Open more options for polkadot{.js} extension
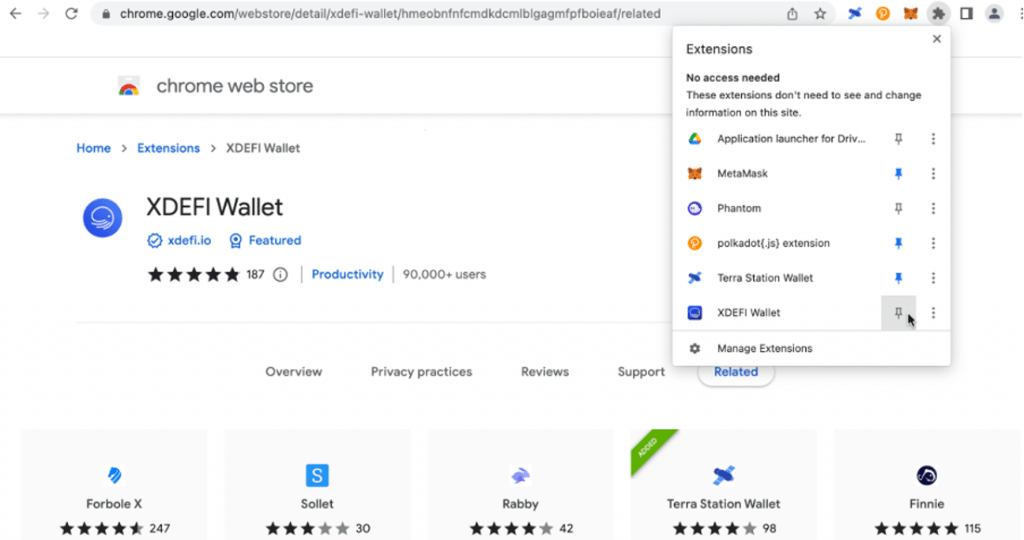 (x=933, y=243)
